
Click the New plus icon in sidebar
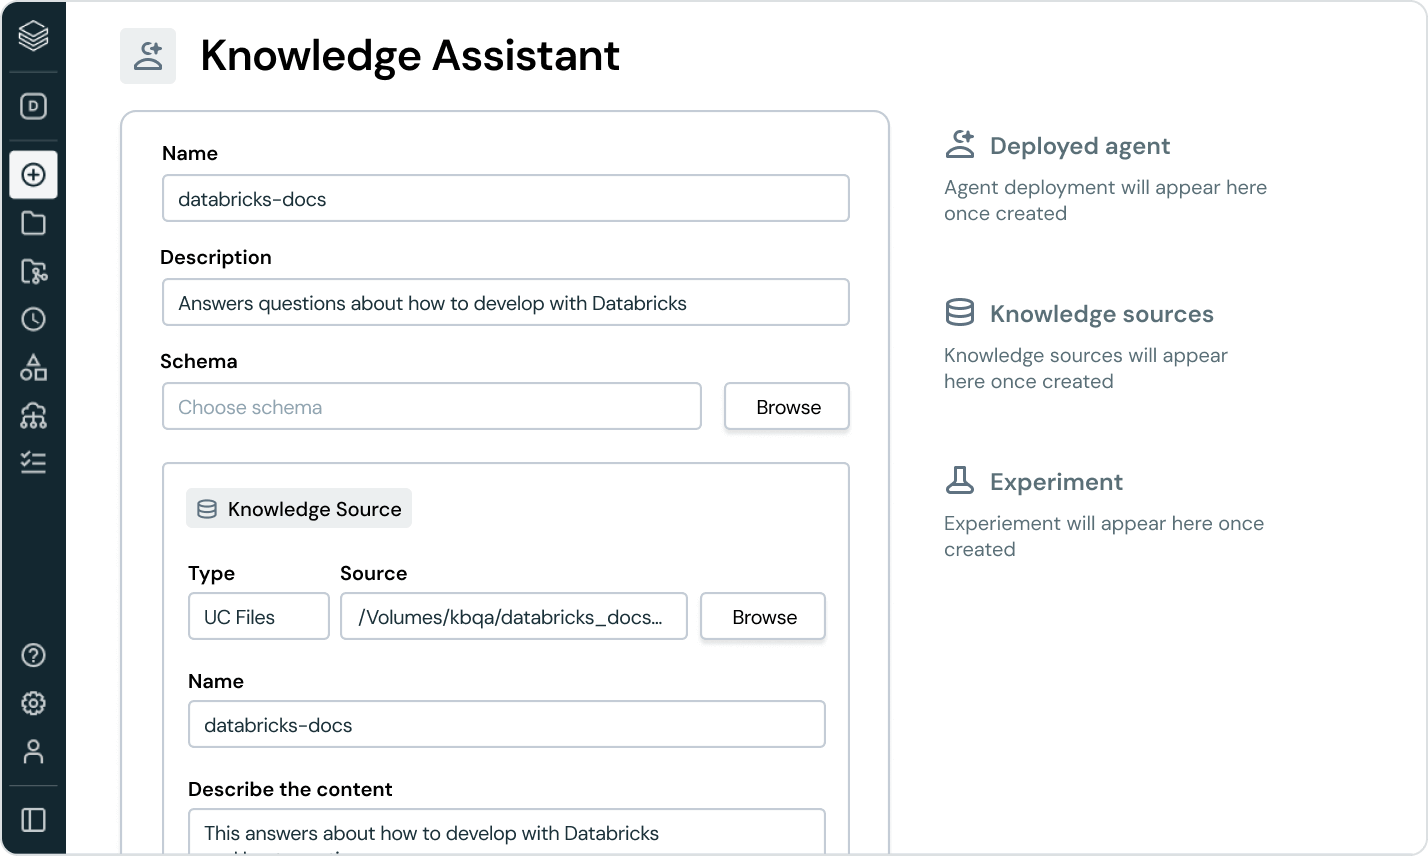coord(33,175)
